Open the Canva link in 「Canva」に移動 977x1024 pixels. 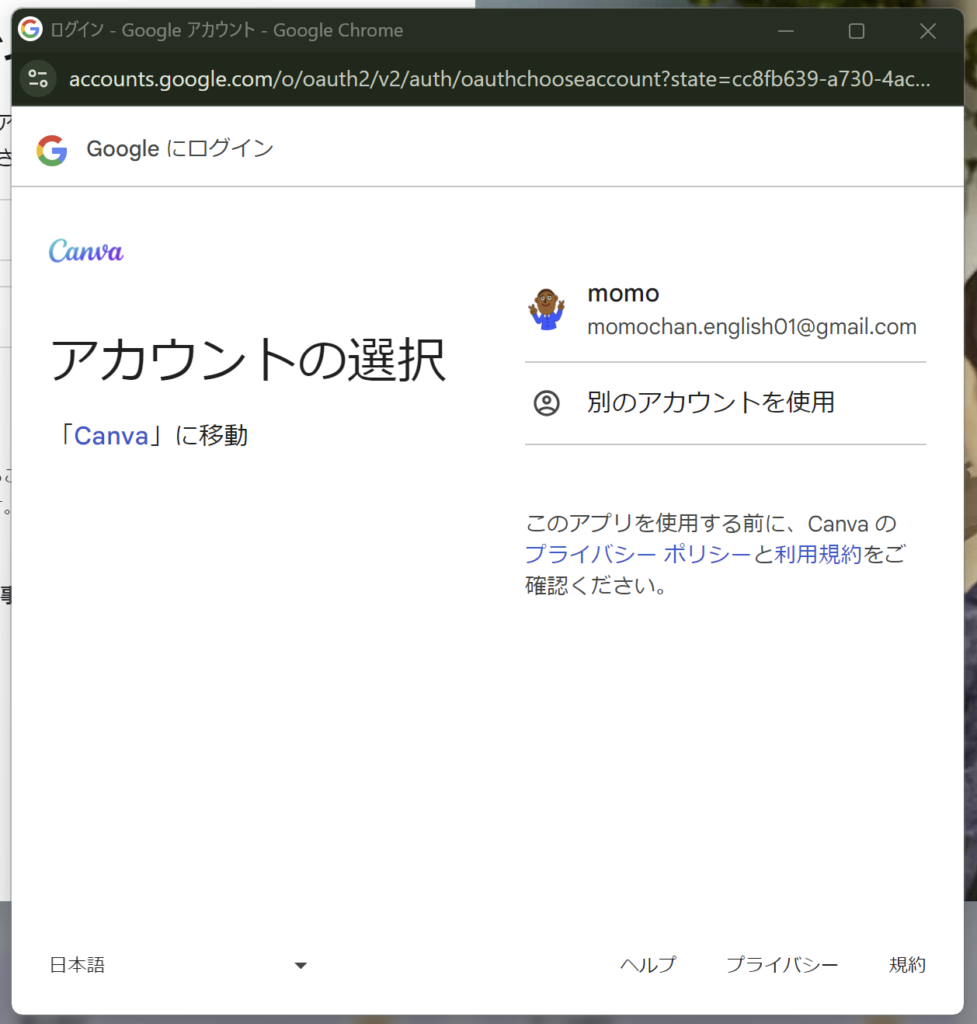point(111,436)
